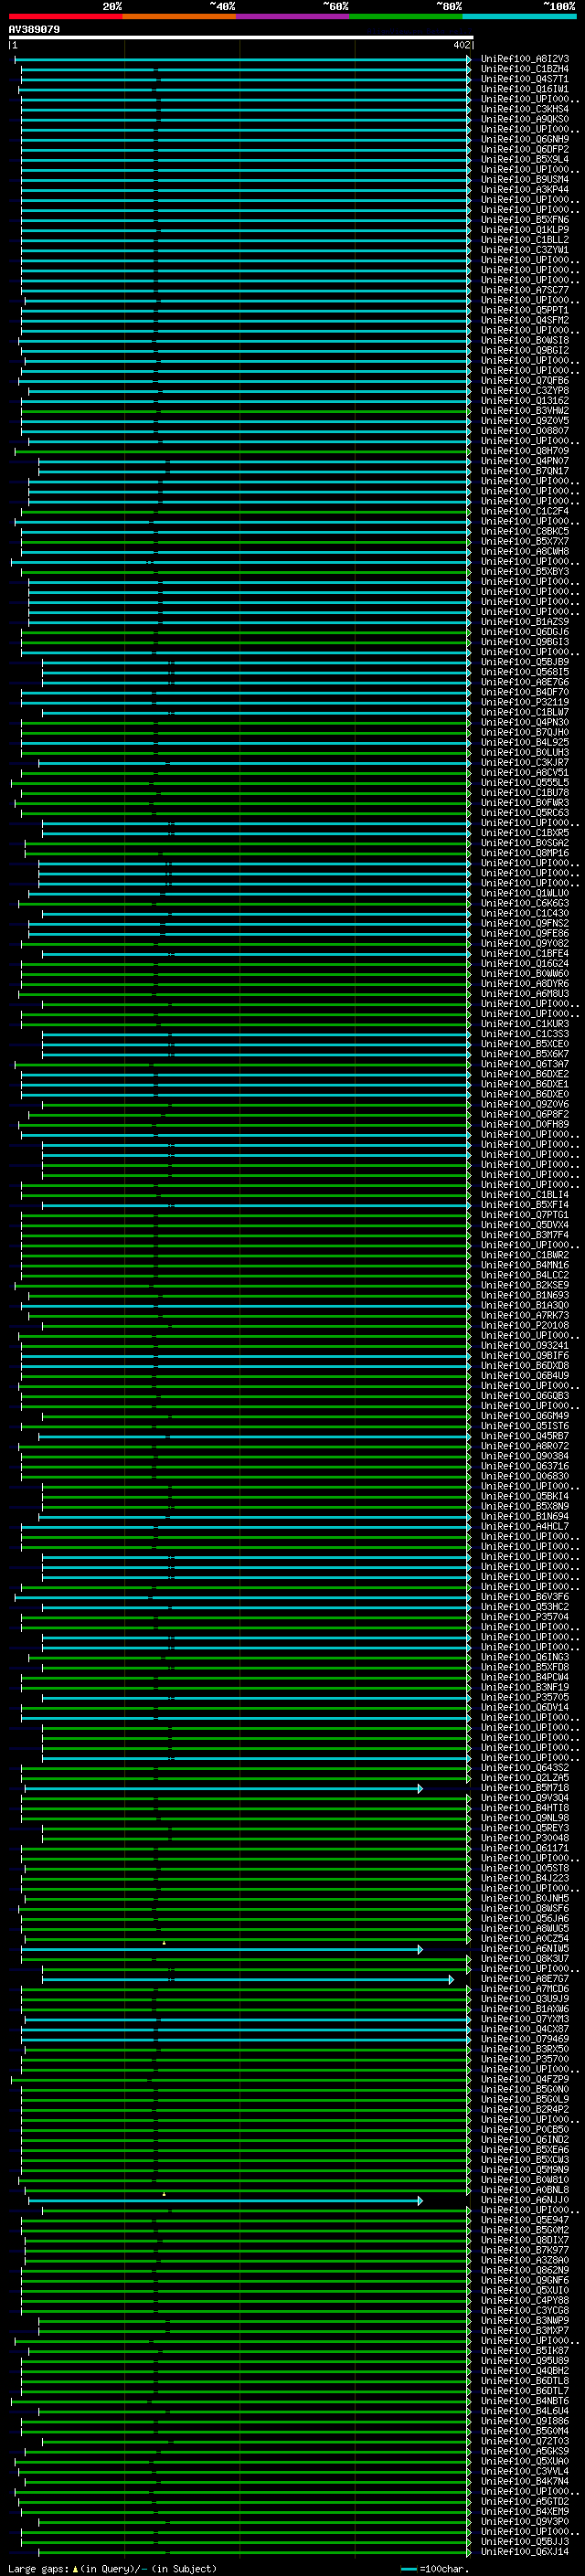Select the UniRef100_Q6GNH9 label
585x2576 pixels.
pyautogui.click(x=524, y=139)
